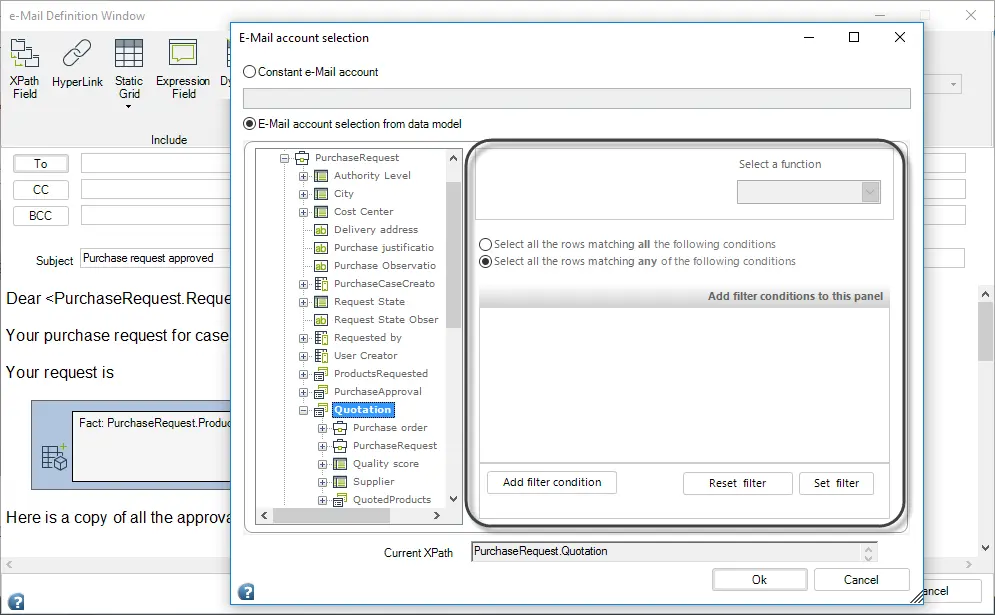Select Constant e-Mail account option
The image size is (995, 615).
tap(249, 72)
